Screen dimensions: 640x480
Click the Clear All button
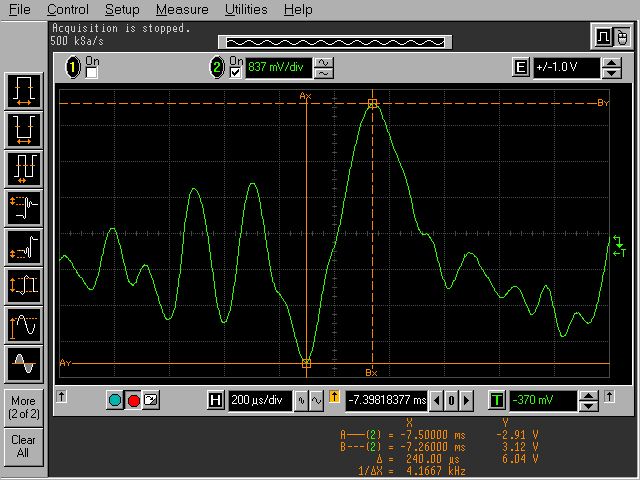24,446
